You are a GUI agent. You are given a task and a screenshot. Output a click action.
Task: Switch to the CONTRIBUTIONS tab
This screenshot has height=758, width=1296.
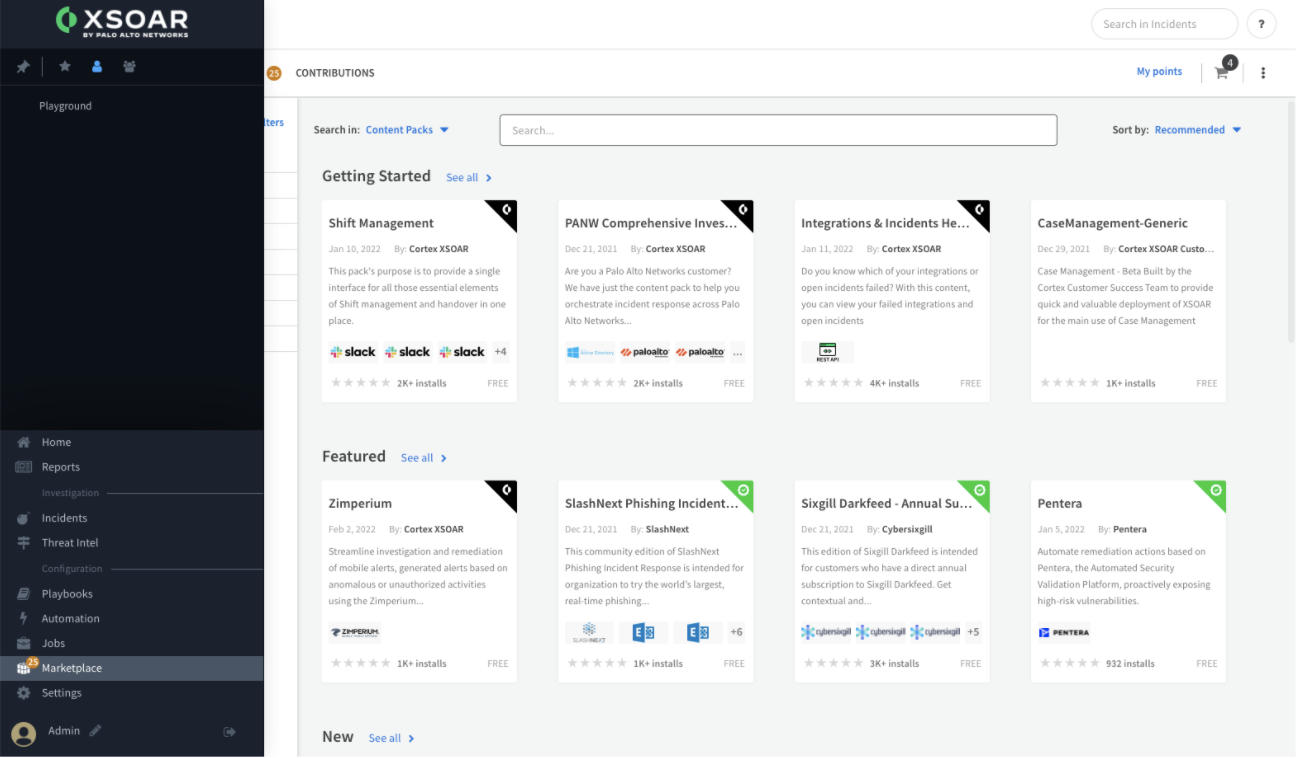click(335, 73)
